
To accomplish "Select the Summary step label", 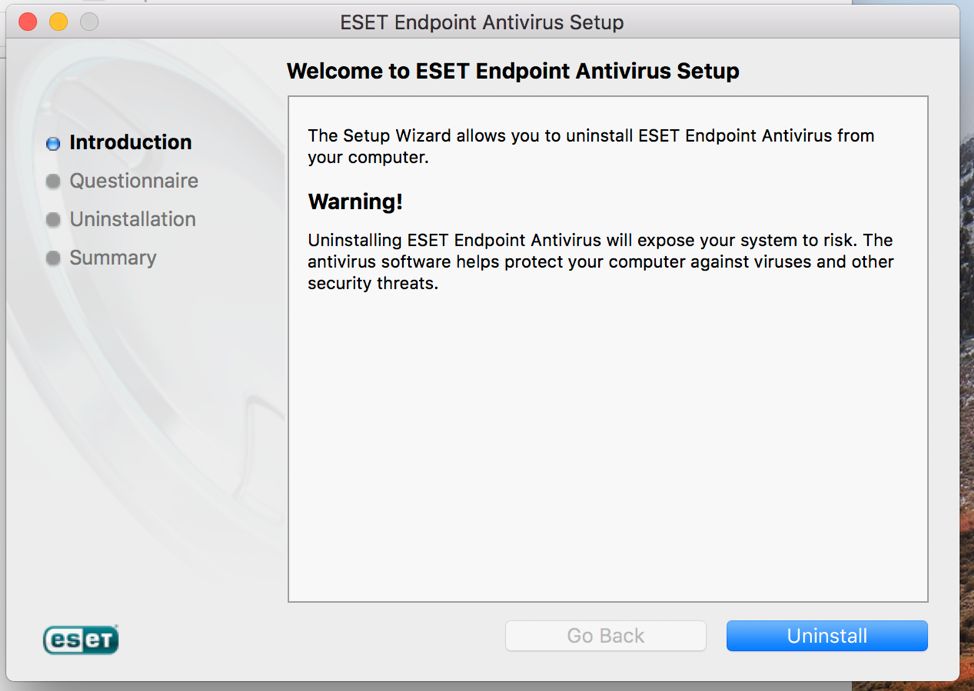I will pyautogui.click(x=113, y=258).
